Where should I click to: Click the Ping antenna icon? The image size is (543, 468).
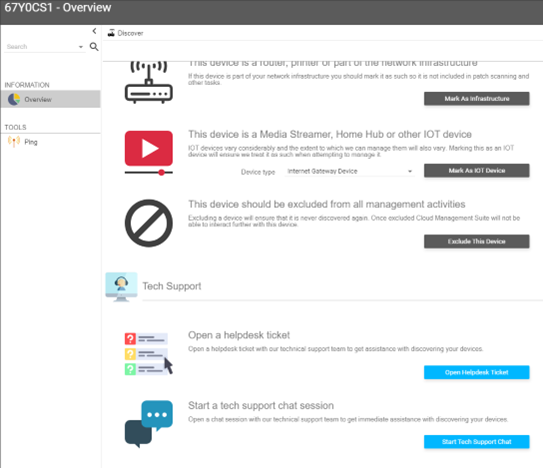14,142
